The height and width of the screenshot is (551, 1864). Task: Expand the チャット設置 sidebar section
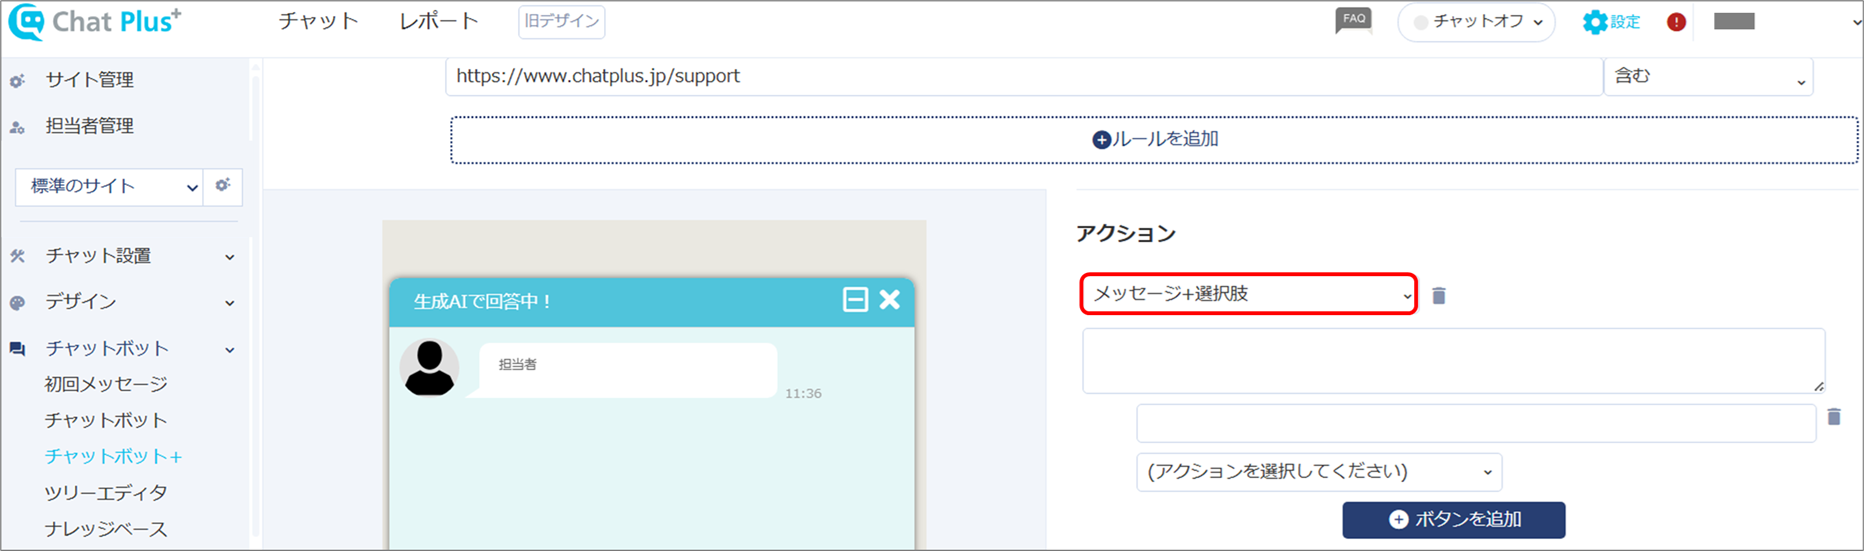coord(123,256)
